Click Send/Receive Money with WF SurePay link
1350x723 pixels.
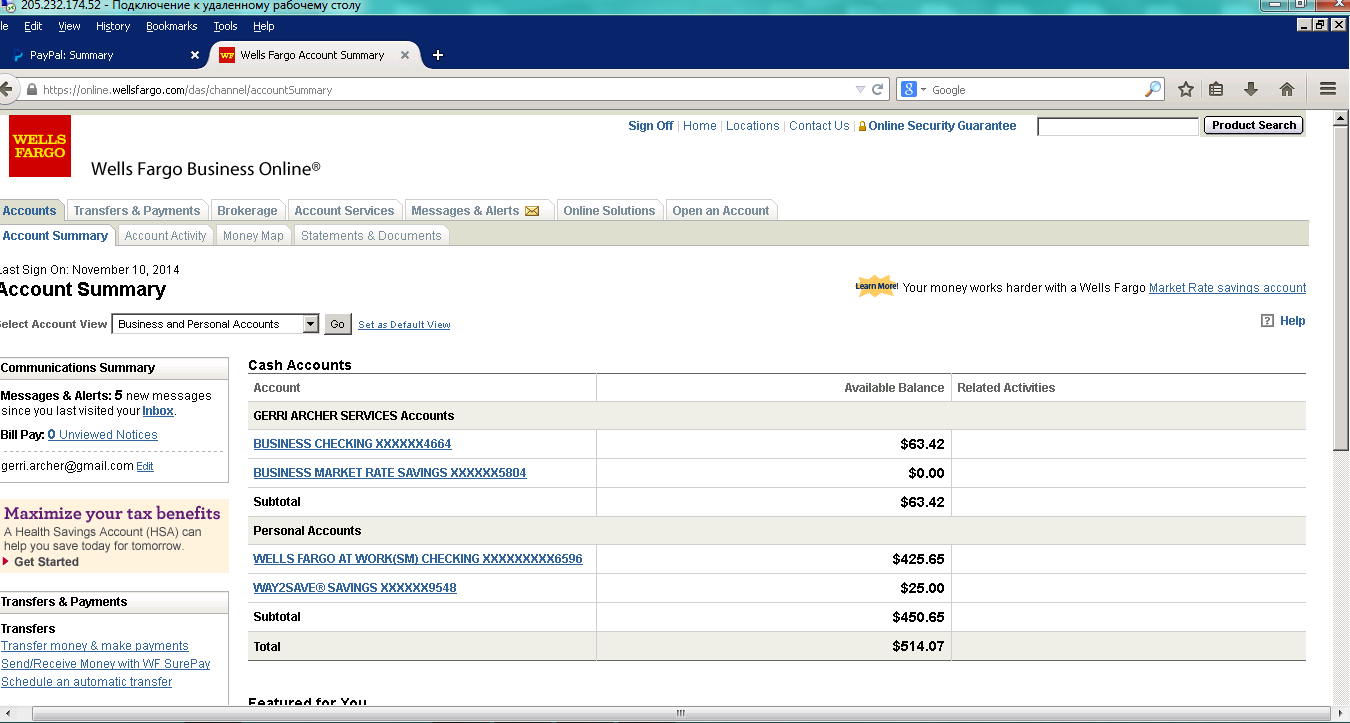point(106,664)
